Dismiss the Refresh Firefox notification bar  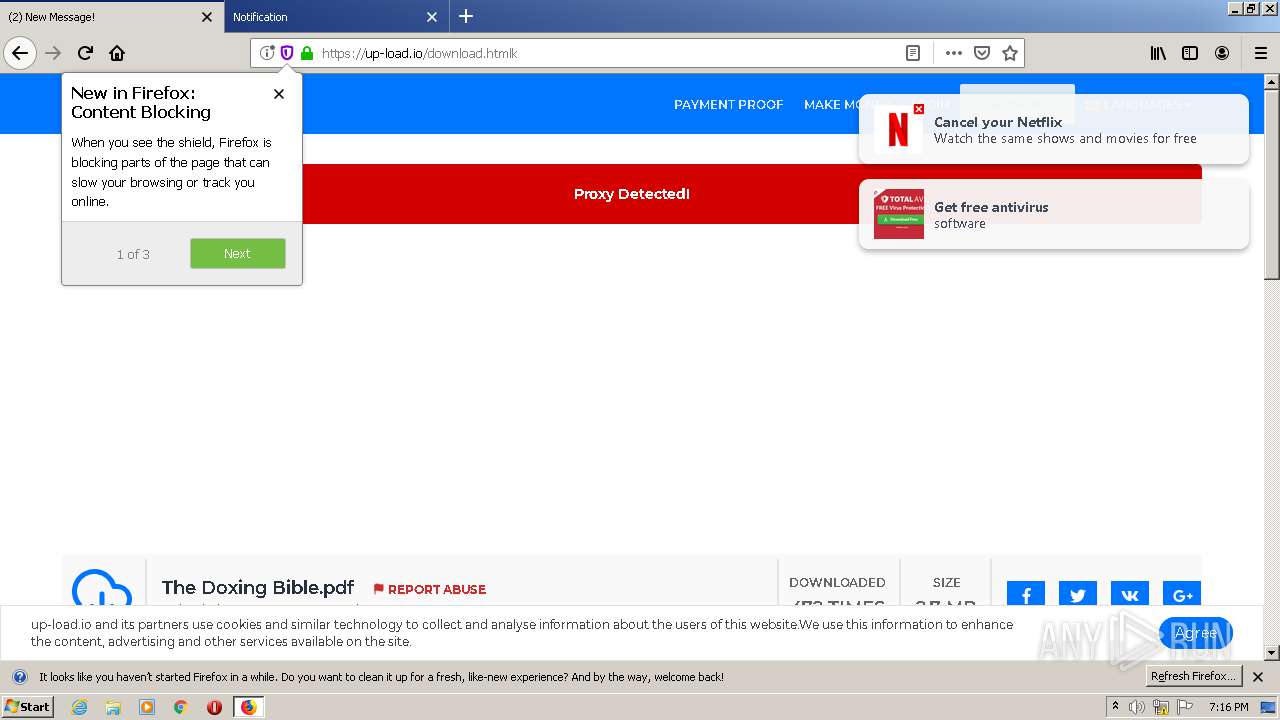(x=1258, y=677)
